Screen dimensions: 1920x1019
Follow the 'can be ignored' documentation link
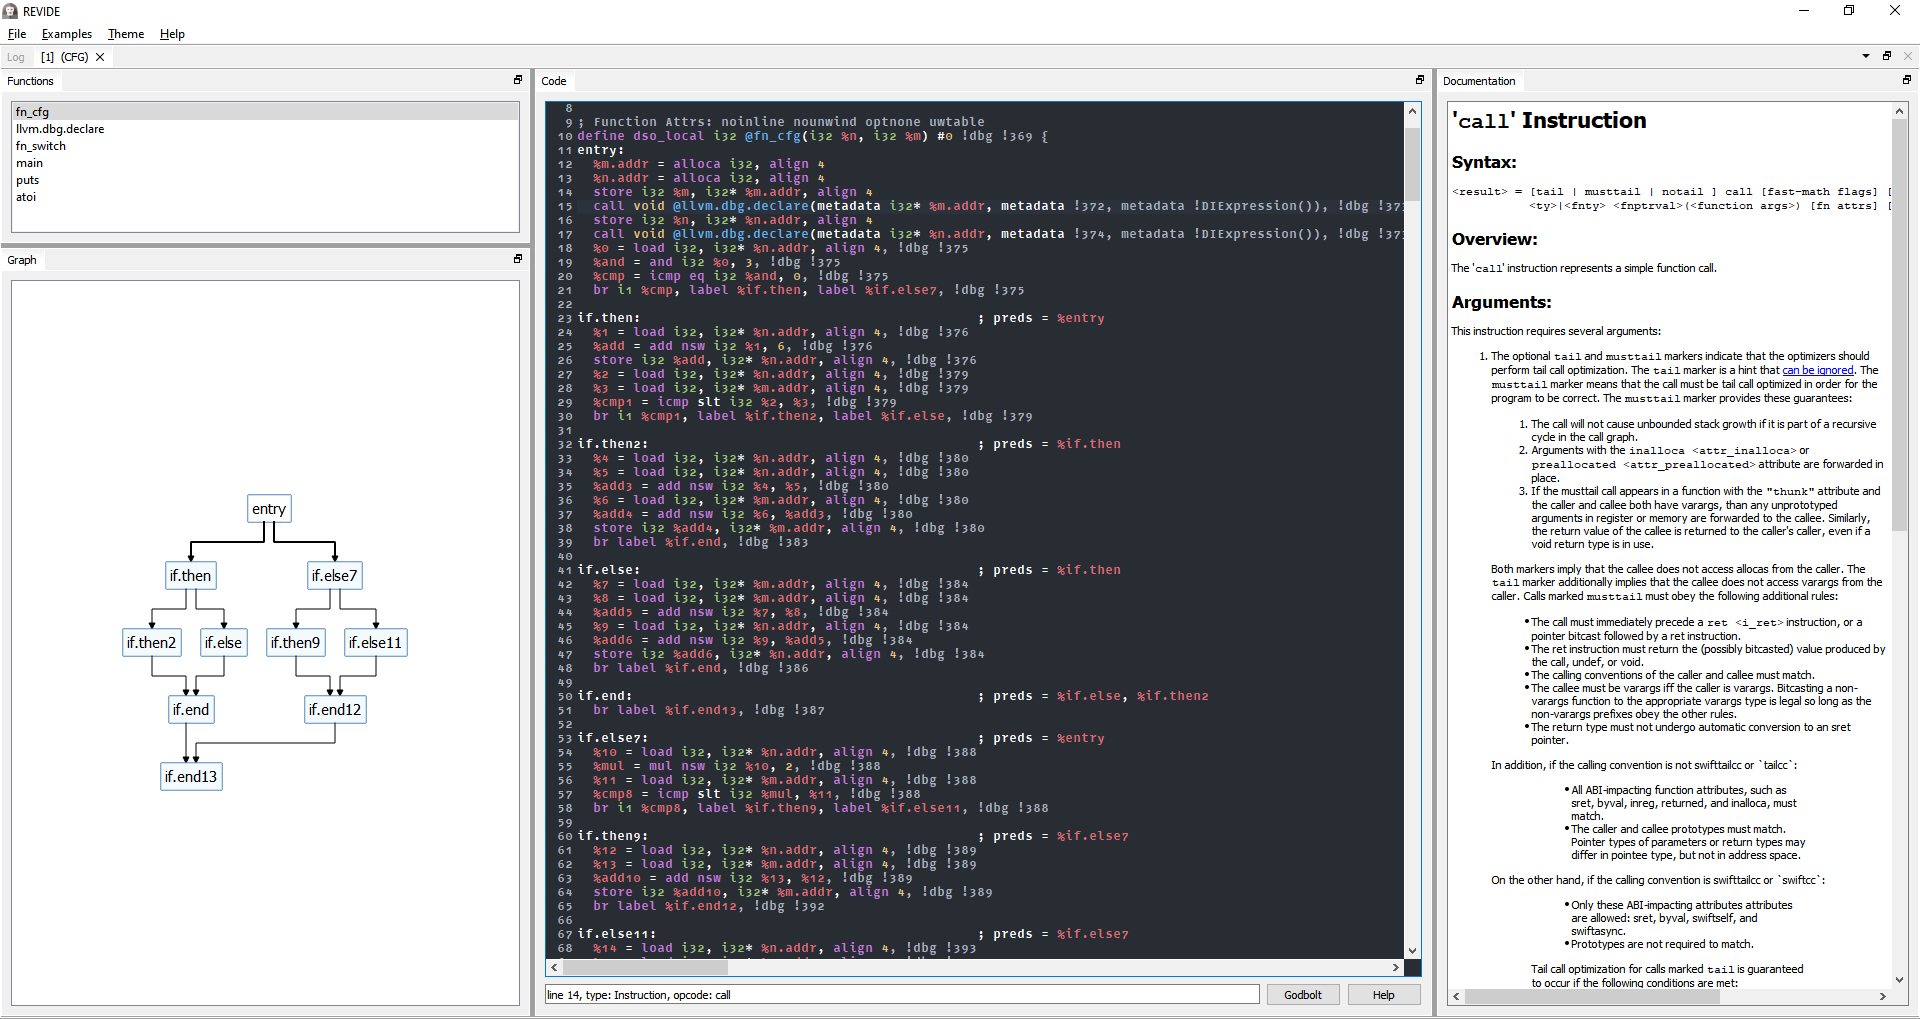pyautogui.click(x=1818, y=370)
